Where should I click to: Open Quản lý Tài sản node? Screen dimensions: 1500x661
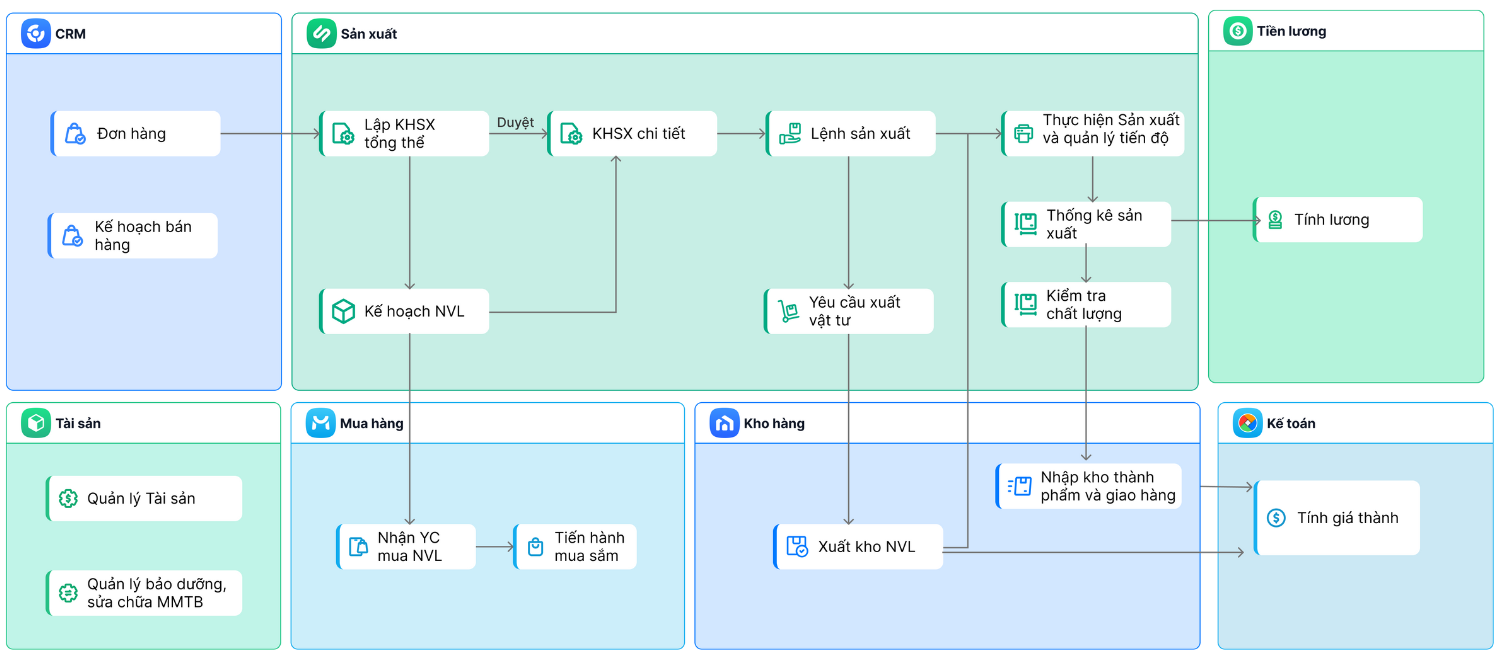point(144,498)
